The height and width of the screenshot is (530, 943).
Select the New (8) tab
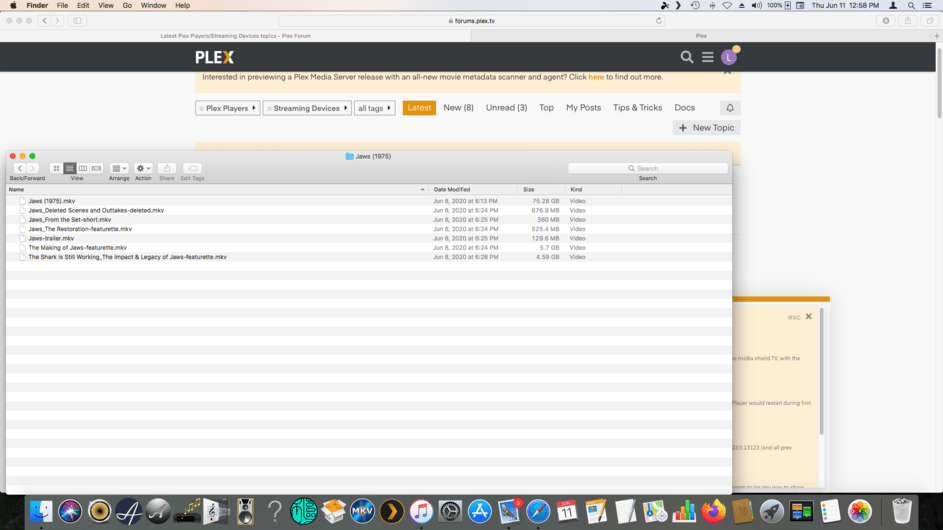(x=458, y=108)
